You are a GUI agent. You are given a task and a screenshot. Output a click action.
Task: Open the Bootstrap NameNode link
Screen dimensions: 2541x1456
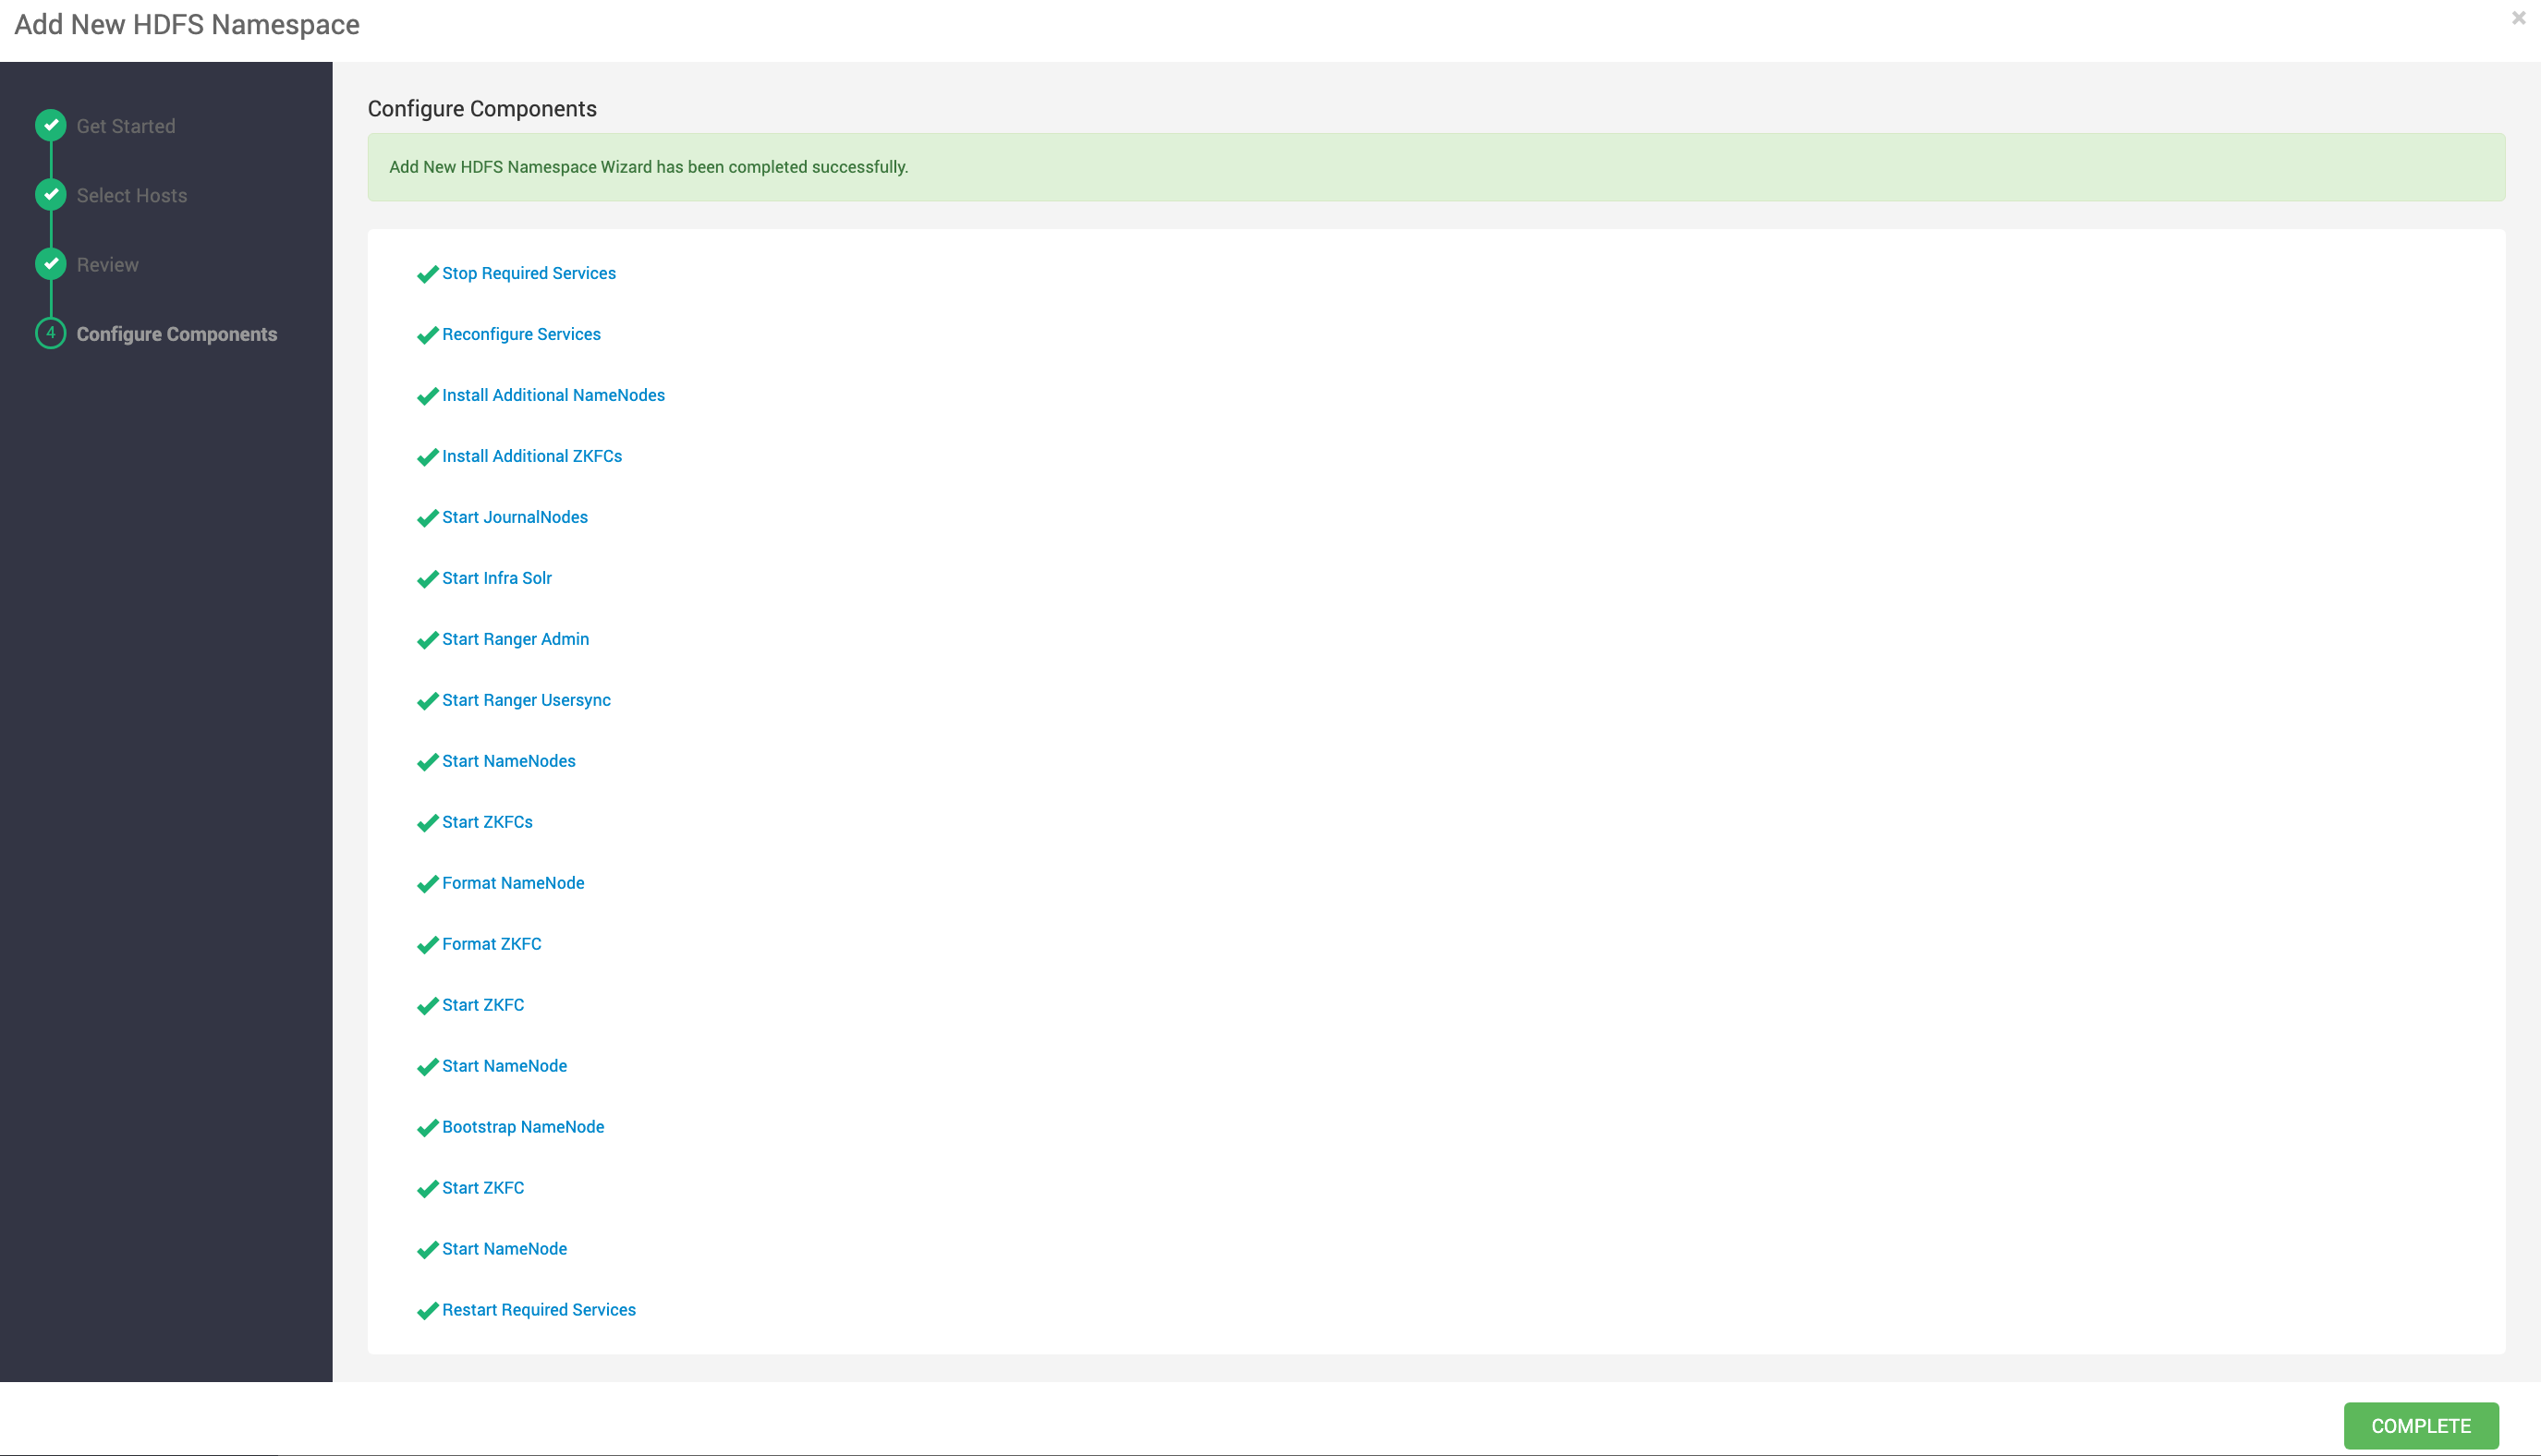pos(523,1127)
